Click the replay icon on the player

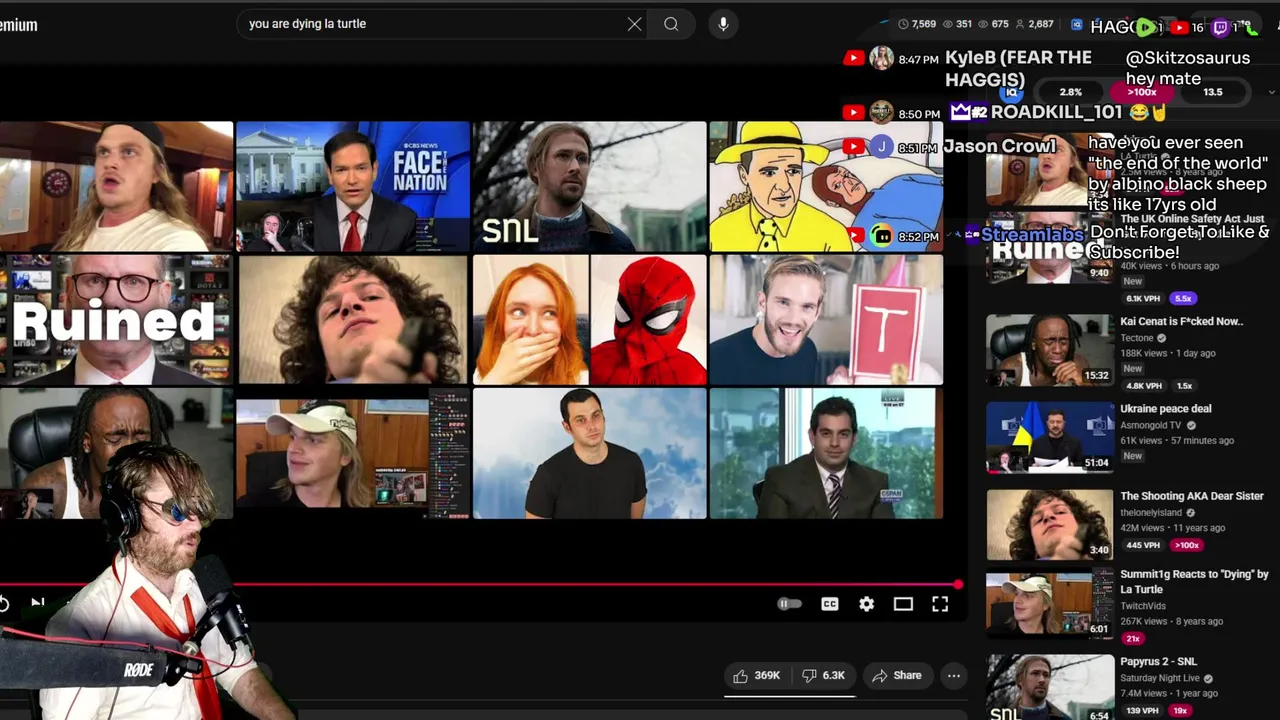click(x=4, y=603)
